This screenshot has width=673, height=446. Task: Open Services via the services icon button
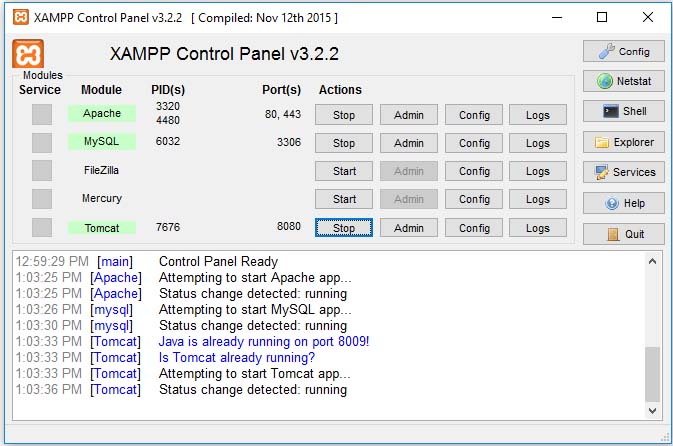coord(624,172)
